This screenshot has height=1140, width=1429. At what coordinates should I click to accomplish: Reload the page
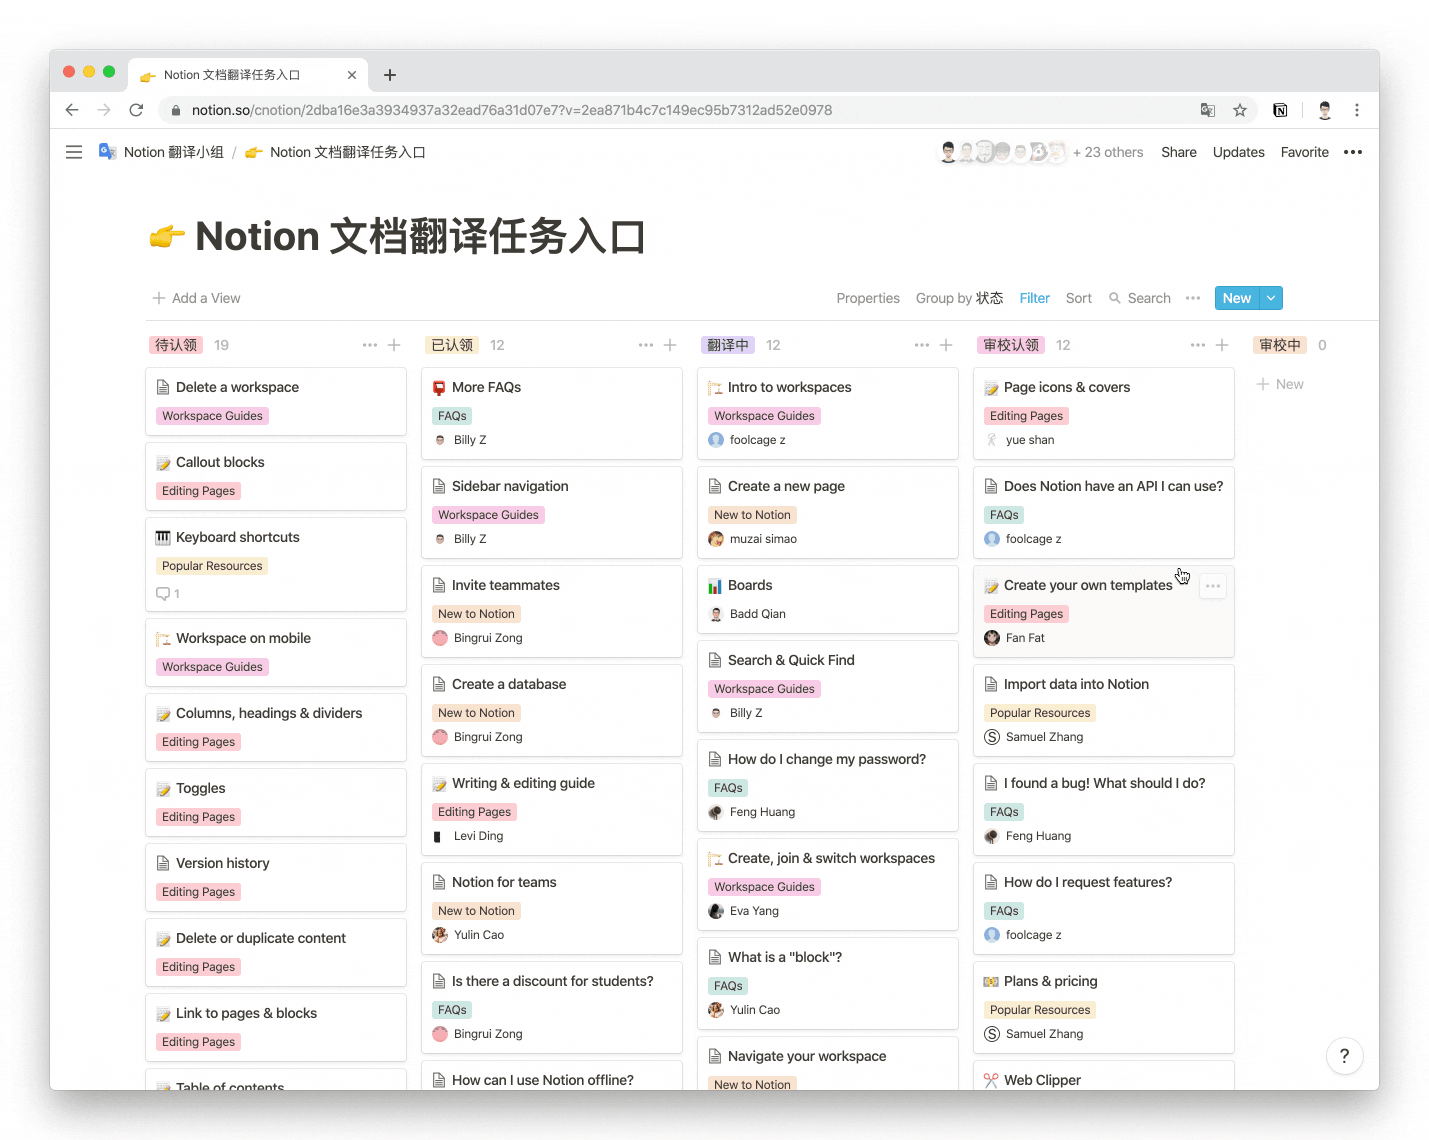[136, 110]
